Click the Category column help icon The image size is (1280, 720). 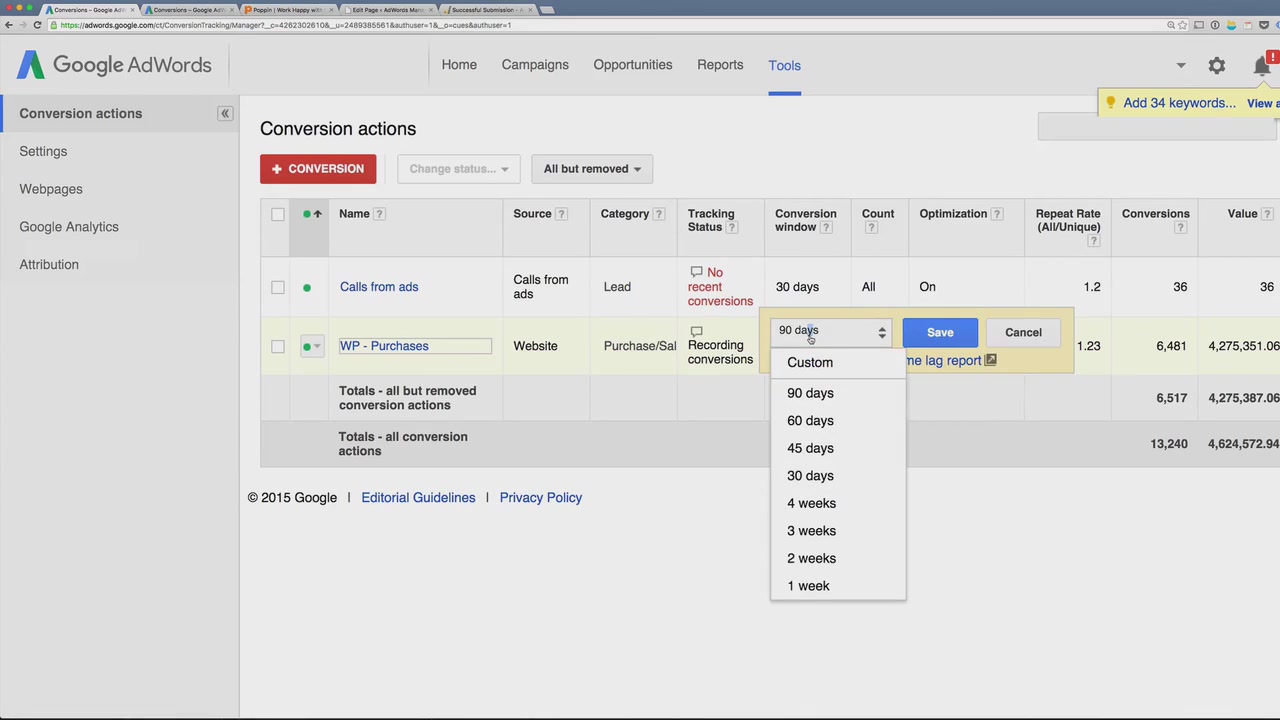click(x=658, y=214)
